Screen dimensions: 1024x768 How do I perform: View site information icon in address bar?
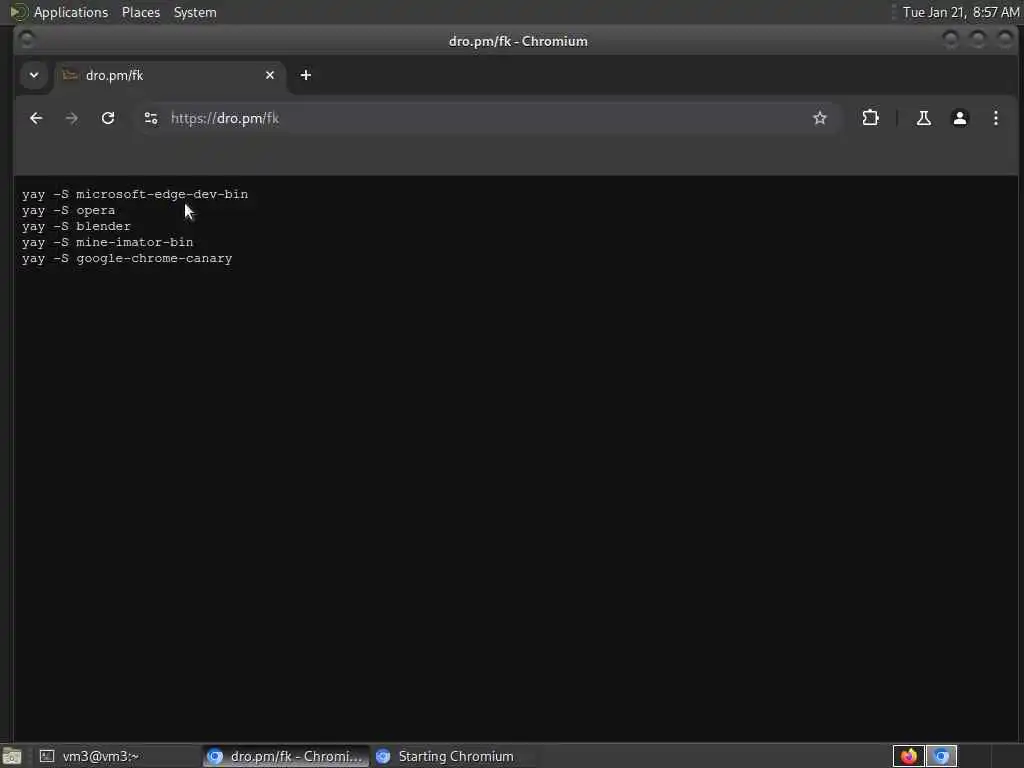click(x=151, y=118)
